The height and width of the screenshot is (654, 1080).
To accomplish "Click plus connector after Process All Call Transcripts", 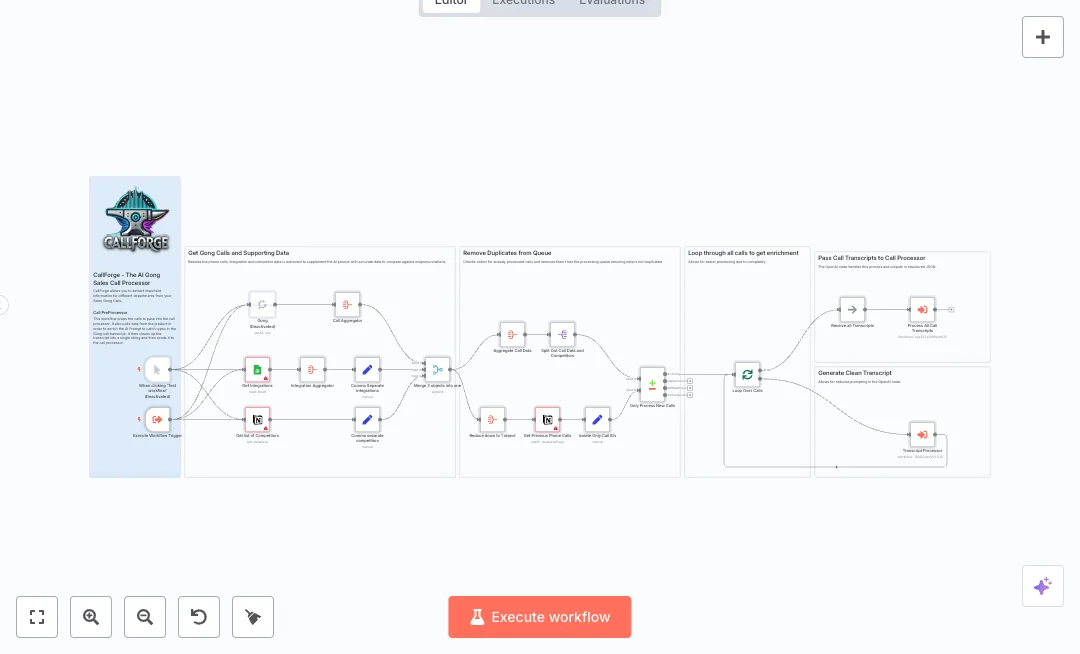I will (951, 310).
